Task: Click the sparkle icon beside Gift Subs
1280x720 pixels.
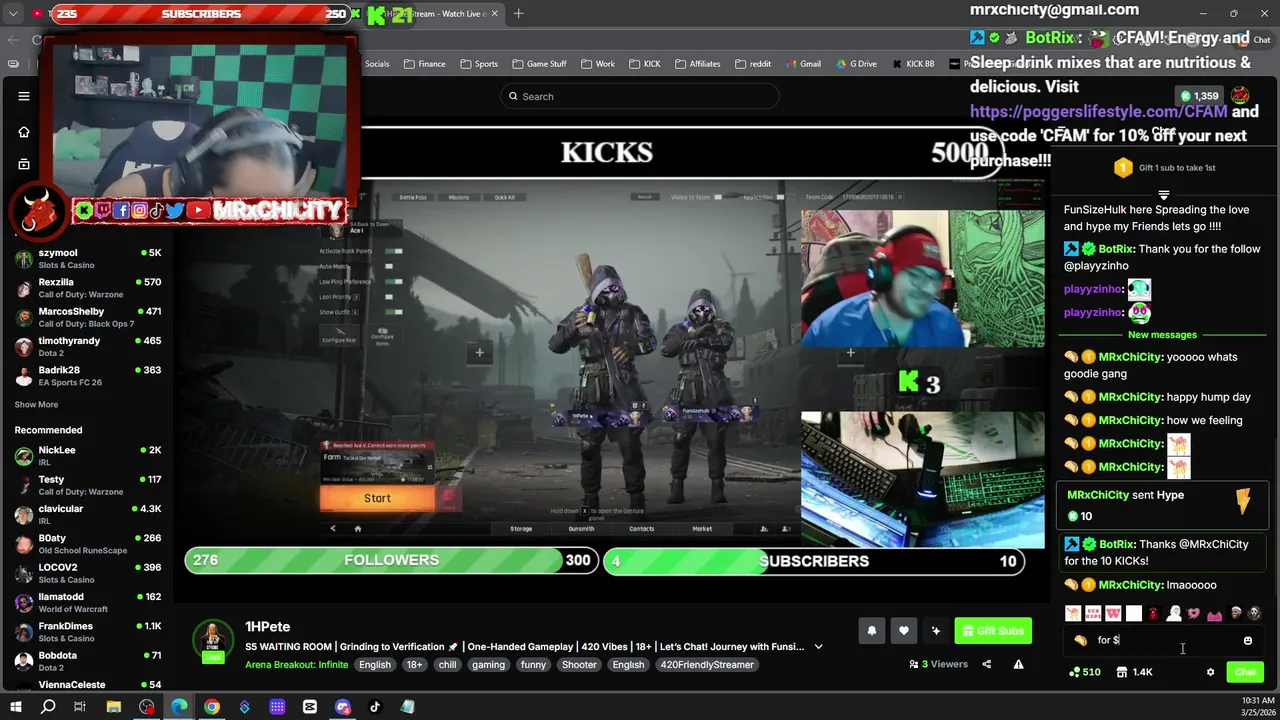Action: [935, 631]
